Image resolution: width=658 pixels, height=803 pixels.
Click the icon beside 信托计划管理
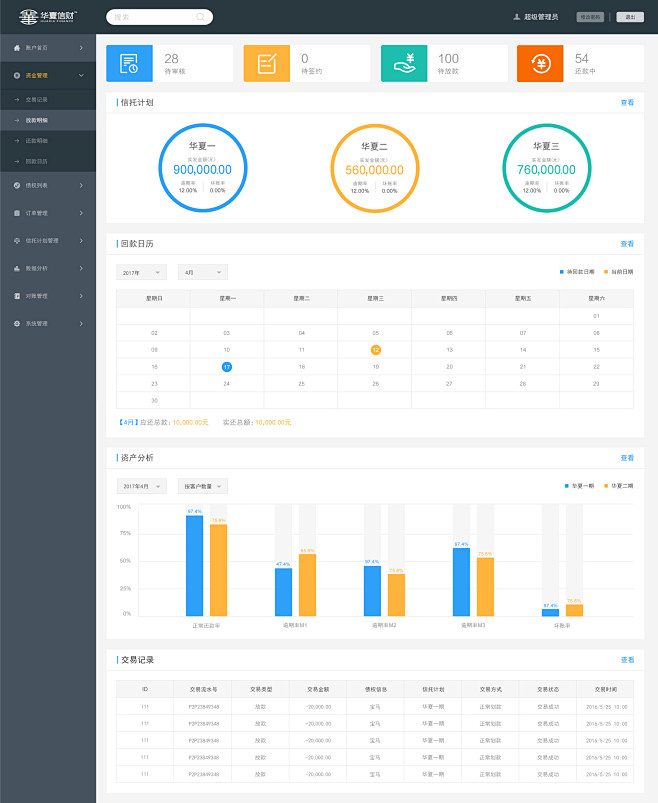tap(17, 241)
